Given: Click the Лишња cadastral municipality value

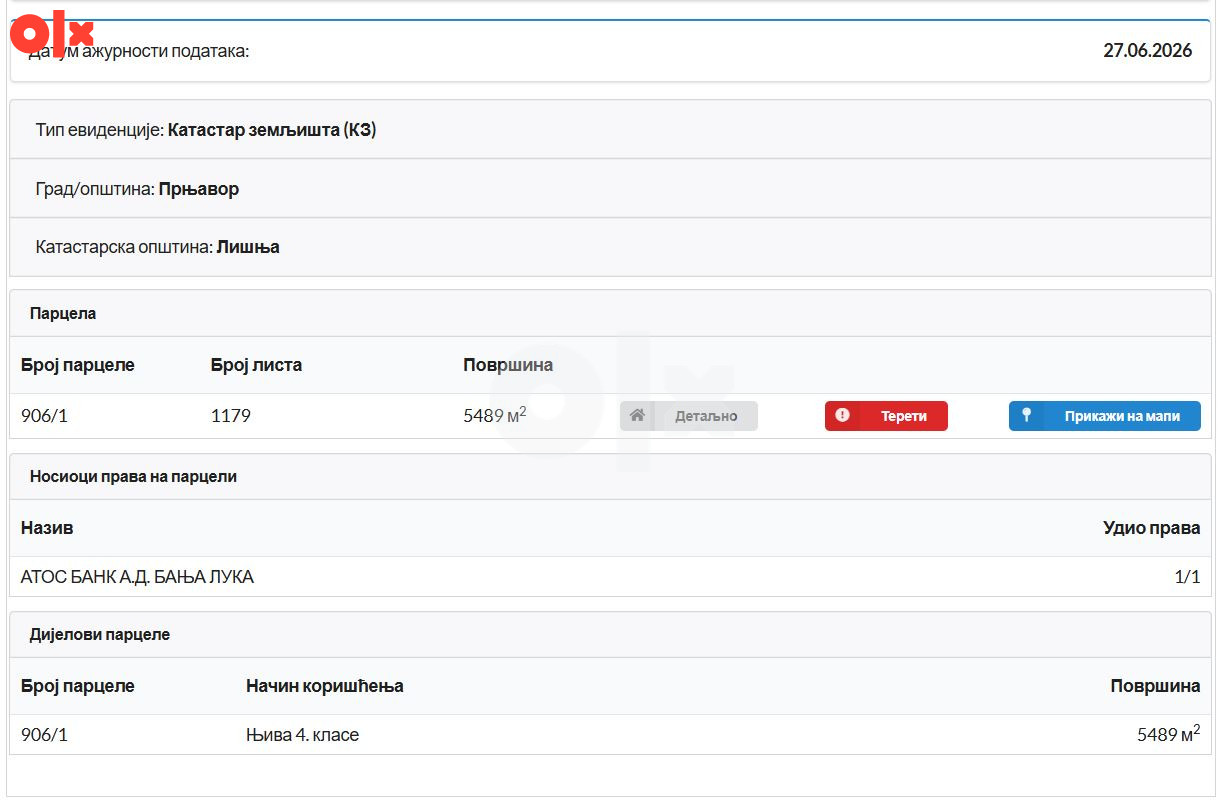Looking at the screenshot, I should (x=248, y=247).
